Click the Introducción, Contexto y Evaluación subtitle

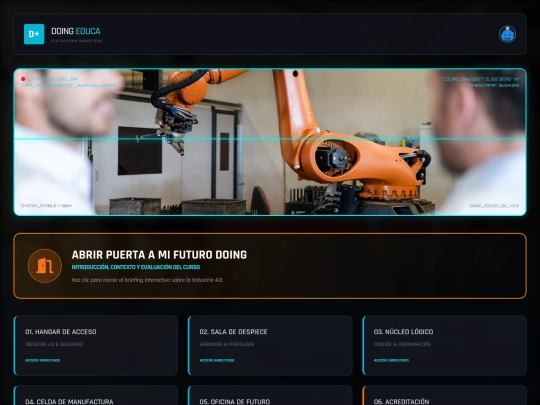(136, 267)
